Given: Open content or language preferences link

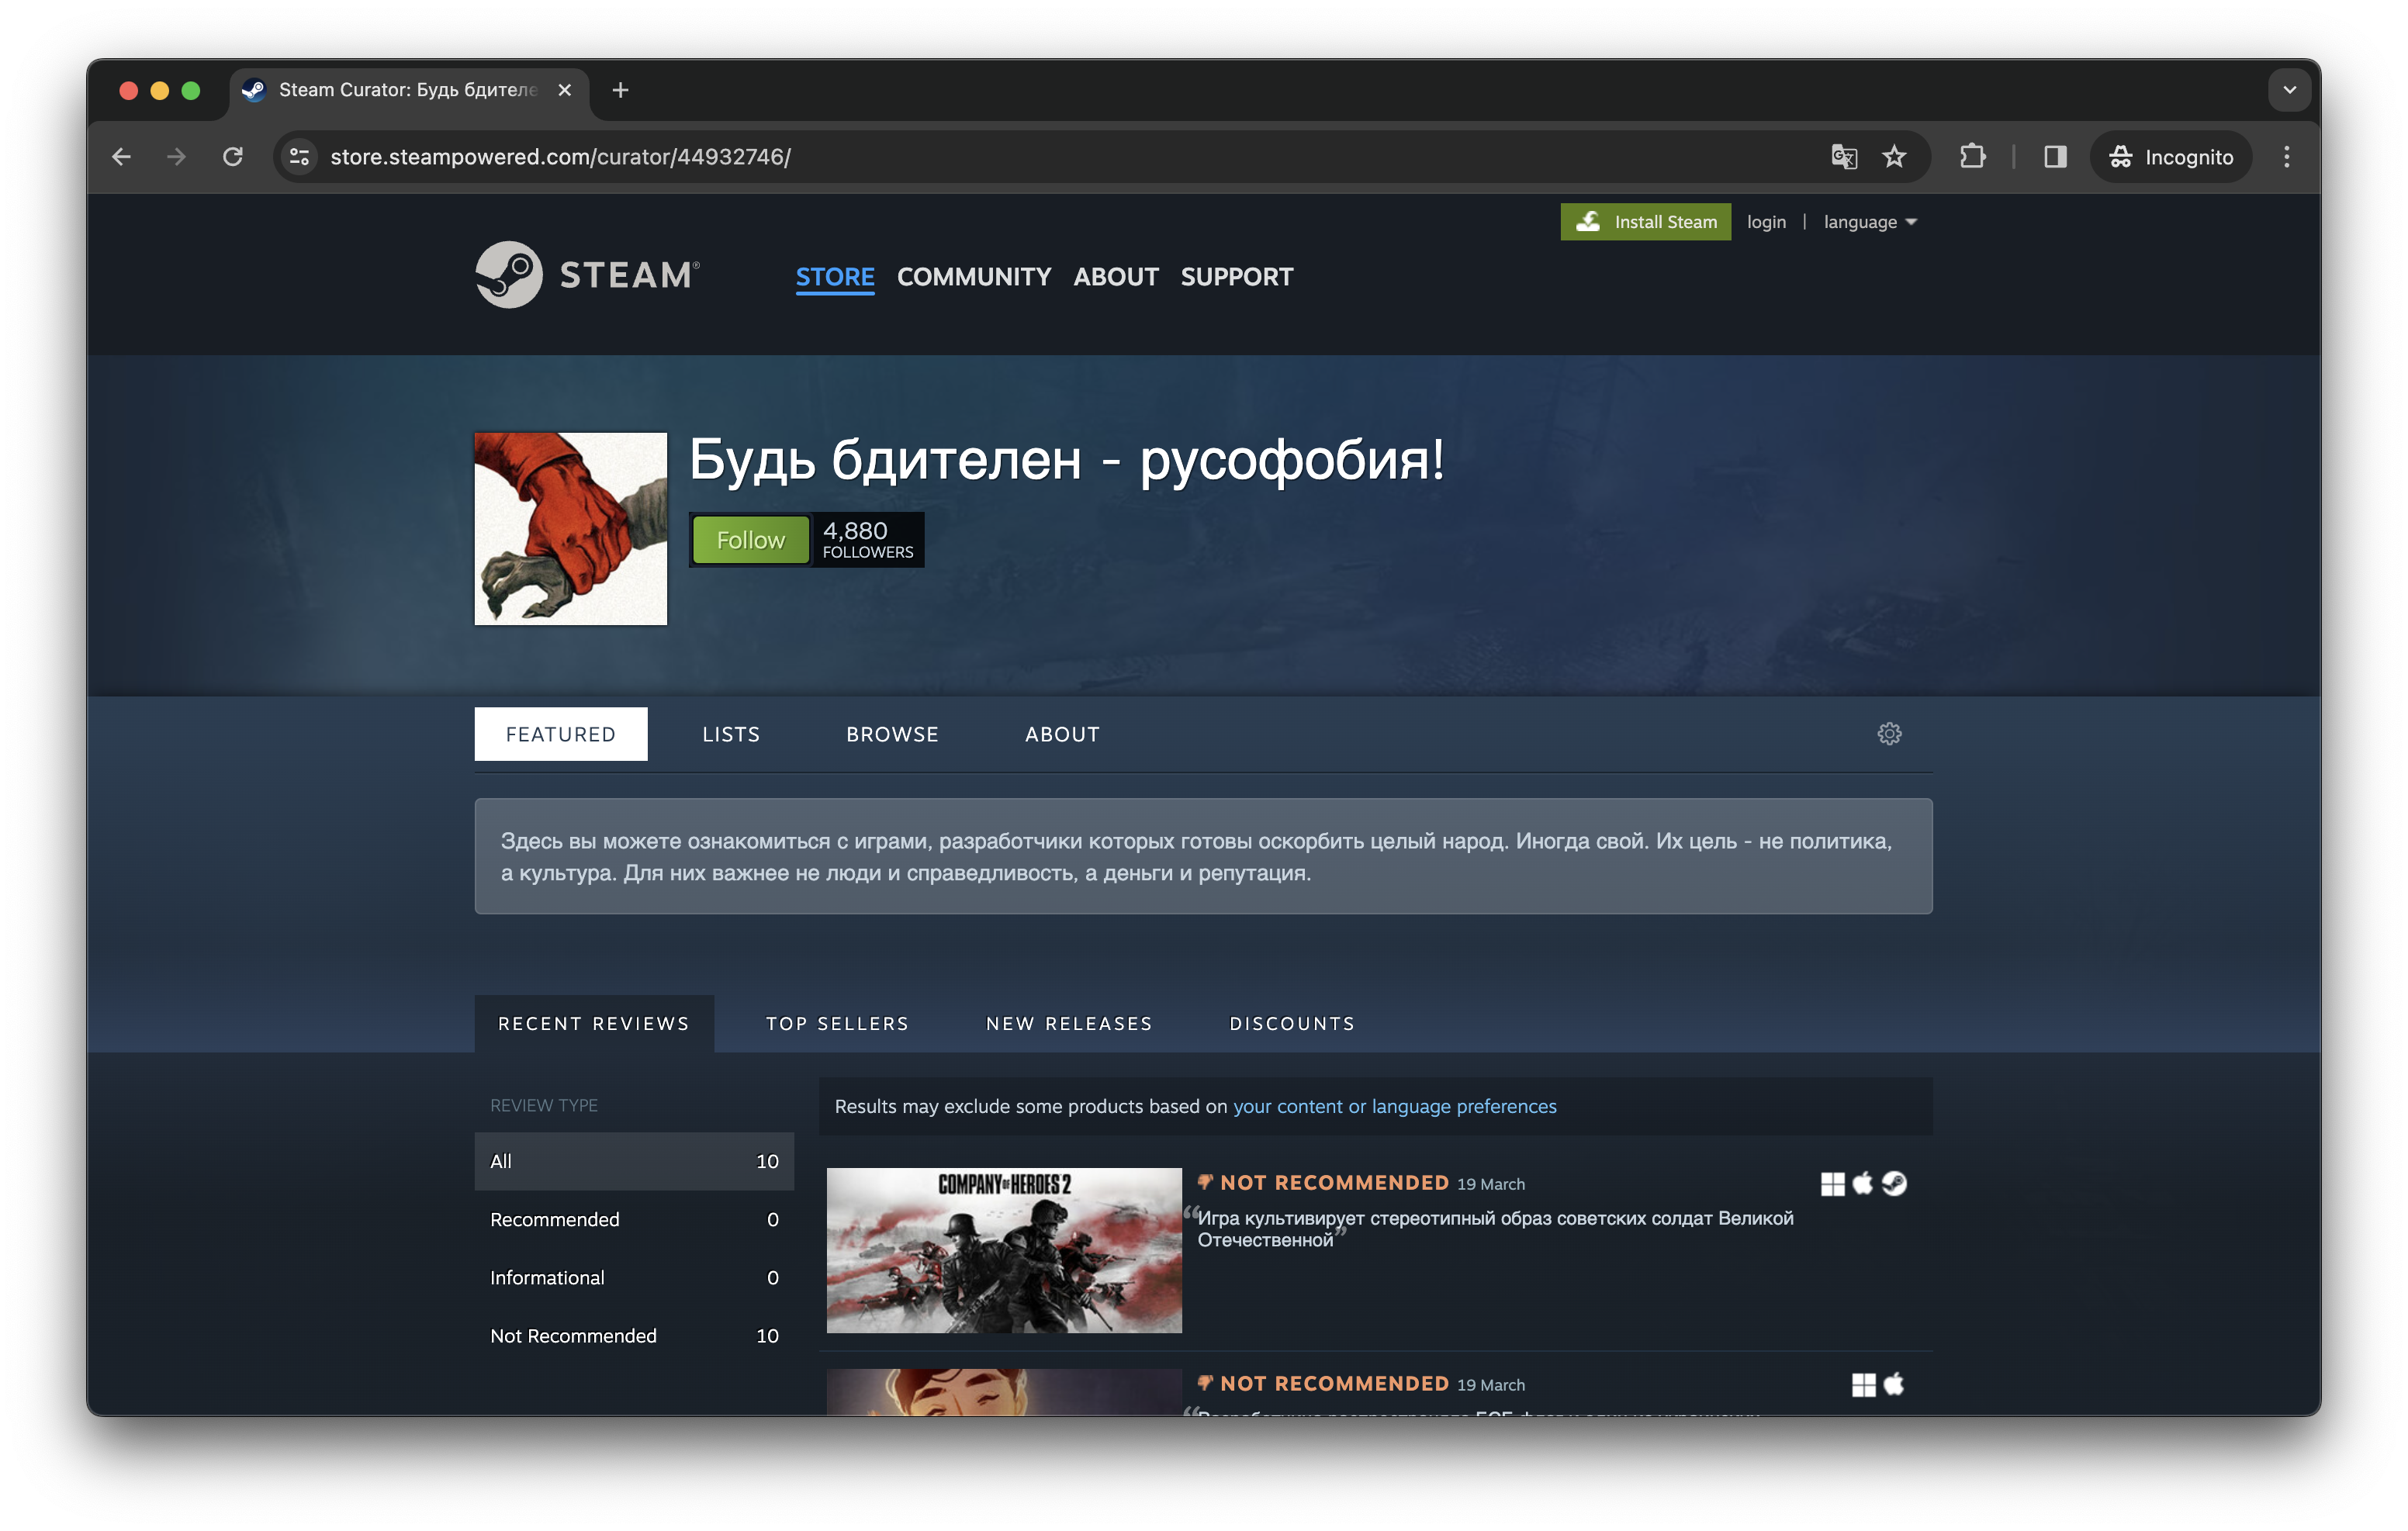Looking at the screenshot, I should click(1394, 1106).
